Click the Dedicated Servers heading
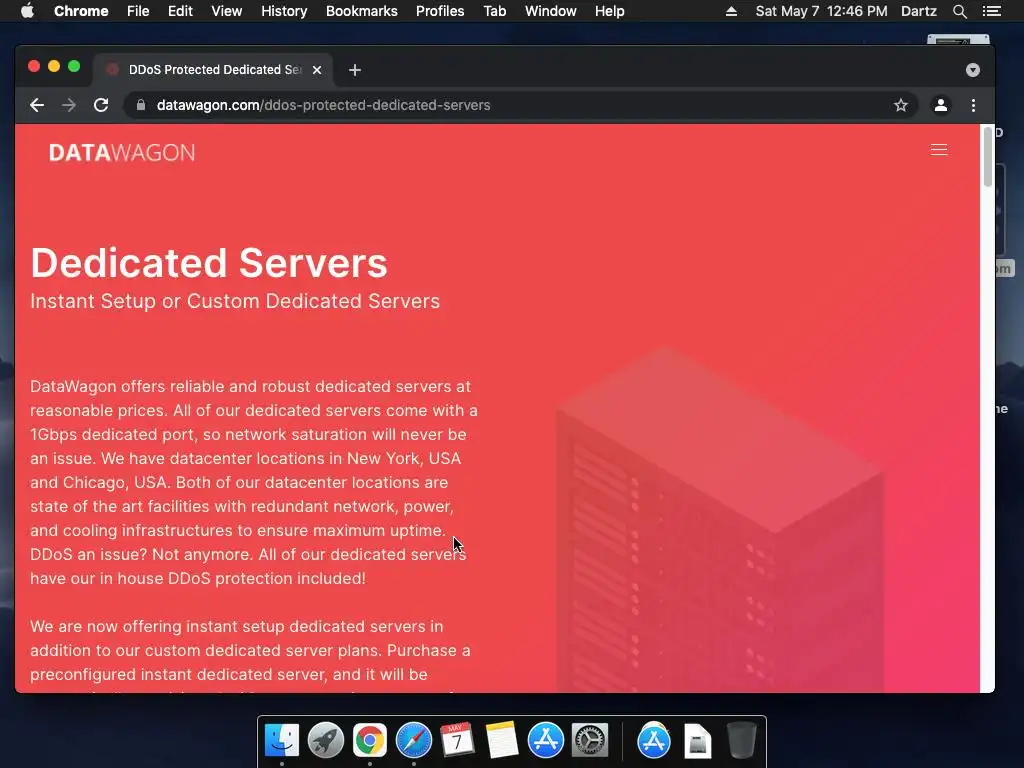 tap(209, 263)
